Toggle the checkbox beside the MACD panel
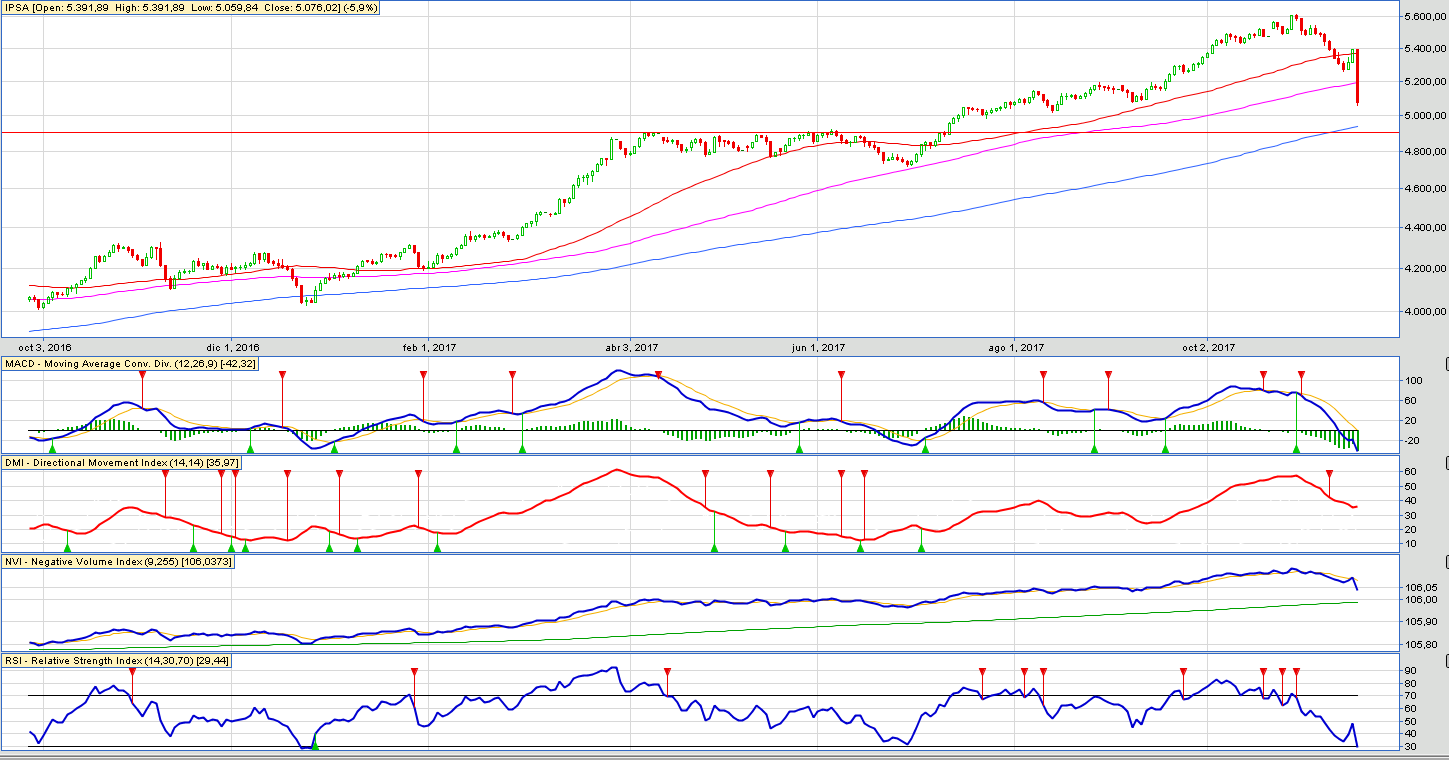The height and width of the screenshot is (760, 1449). [x=1446, y=362]
